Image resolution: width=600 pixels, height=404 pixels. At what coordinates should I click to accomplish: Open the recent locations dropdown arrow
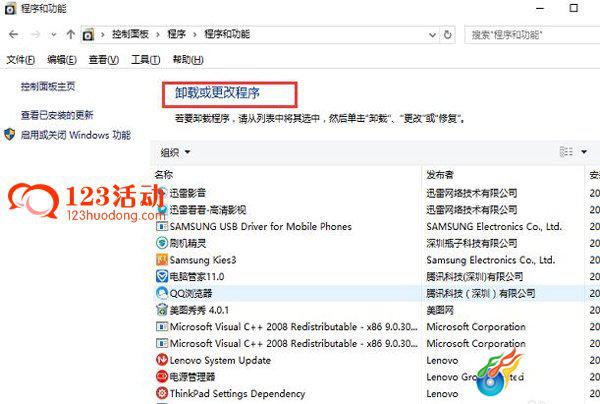[x=54, y=35]
